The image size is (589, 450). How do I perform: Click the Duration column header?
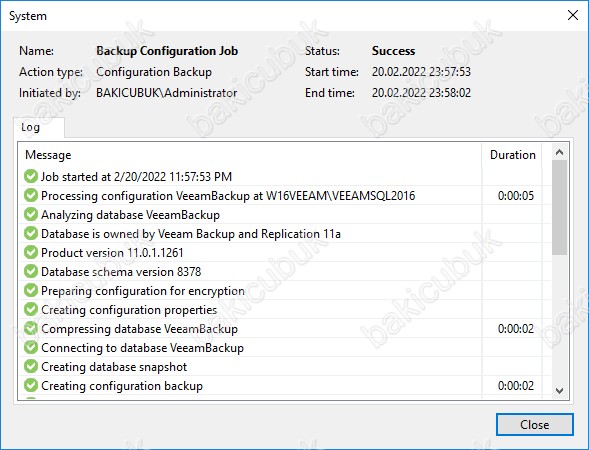[x=512, y=155]
